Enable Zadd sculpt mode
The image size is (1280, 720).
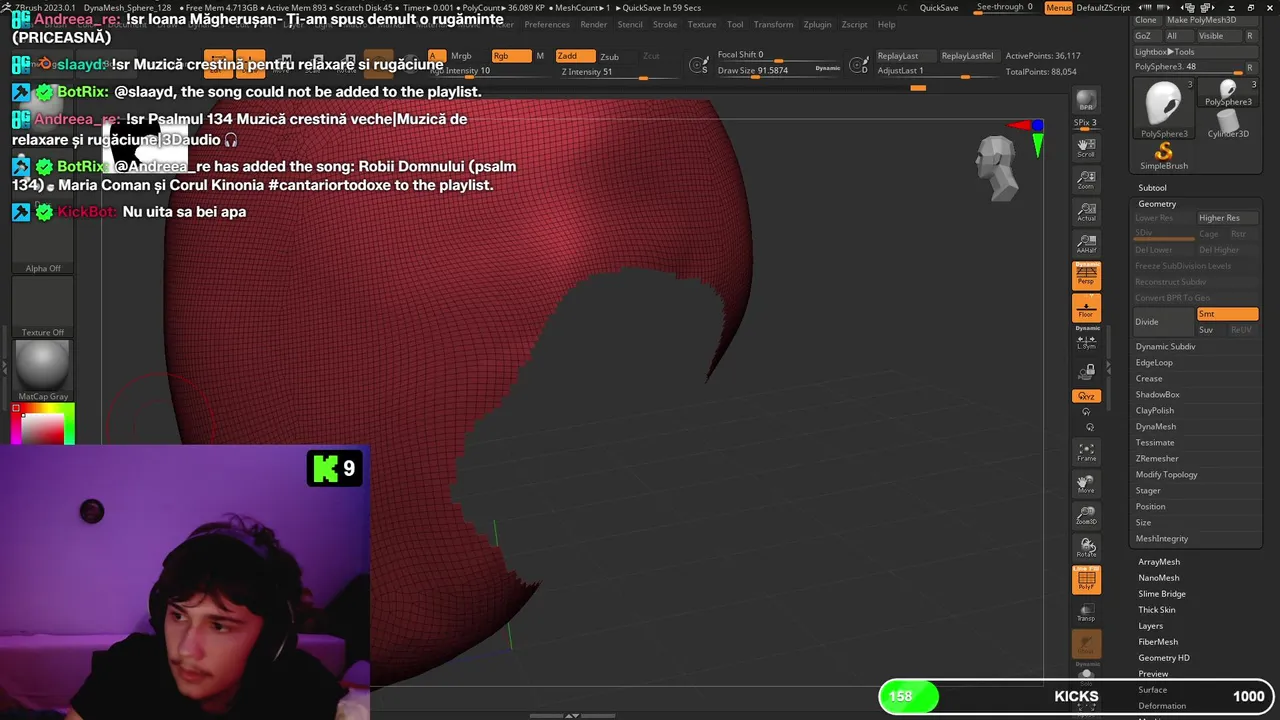(575, 56)
